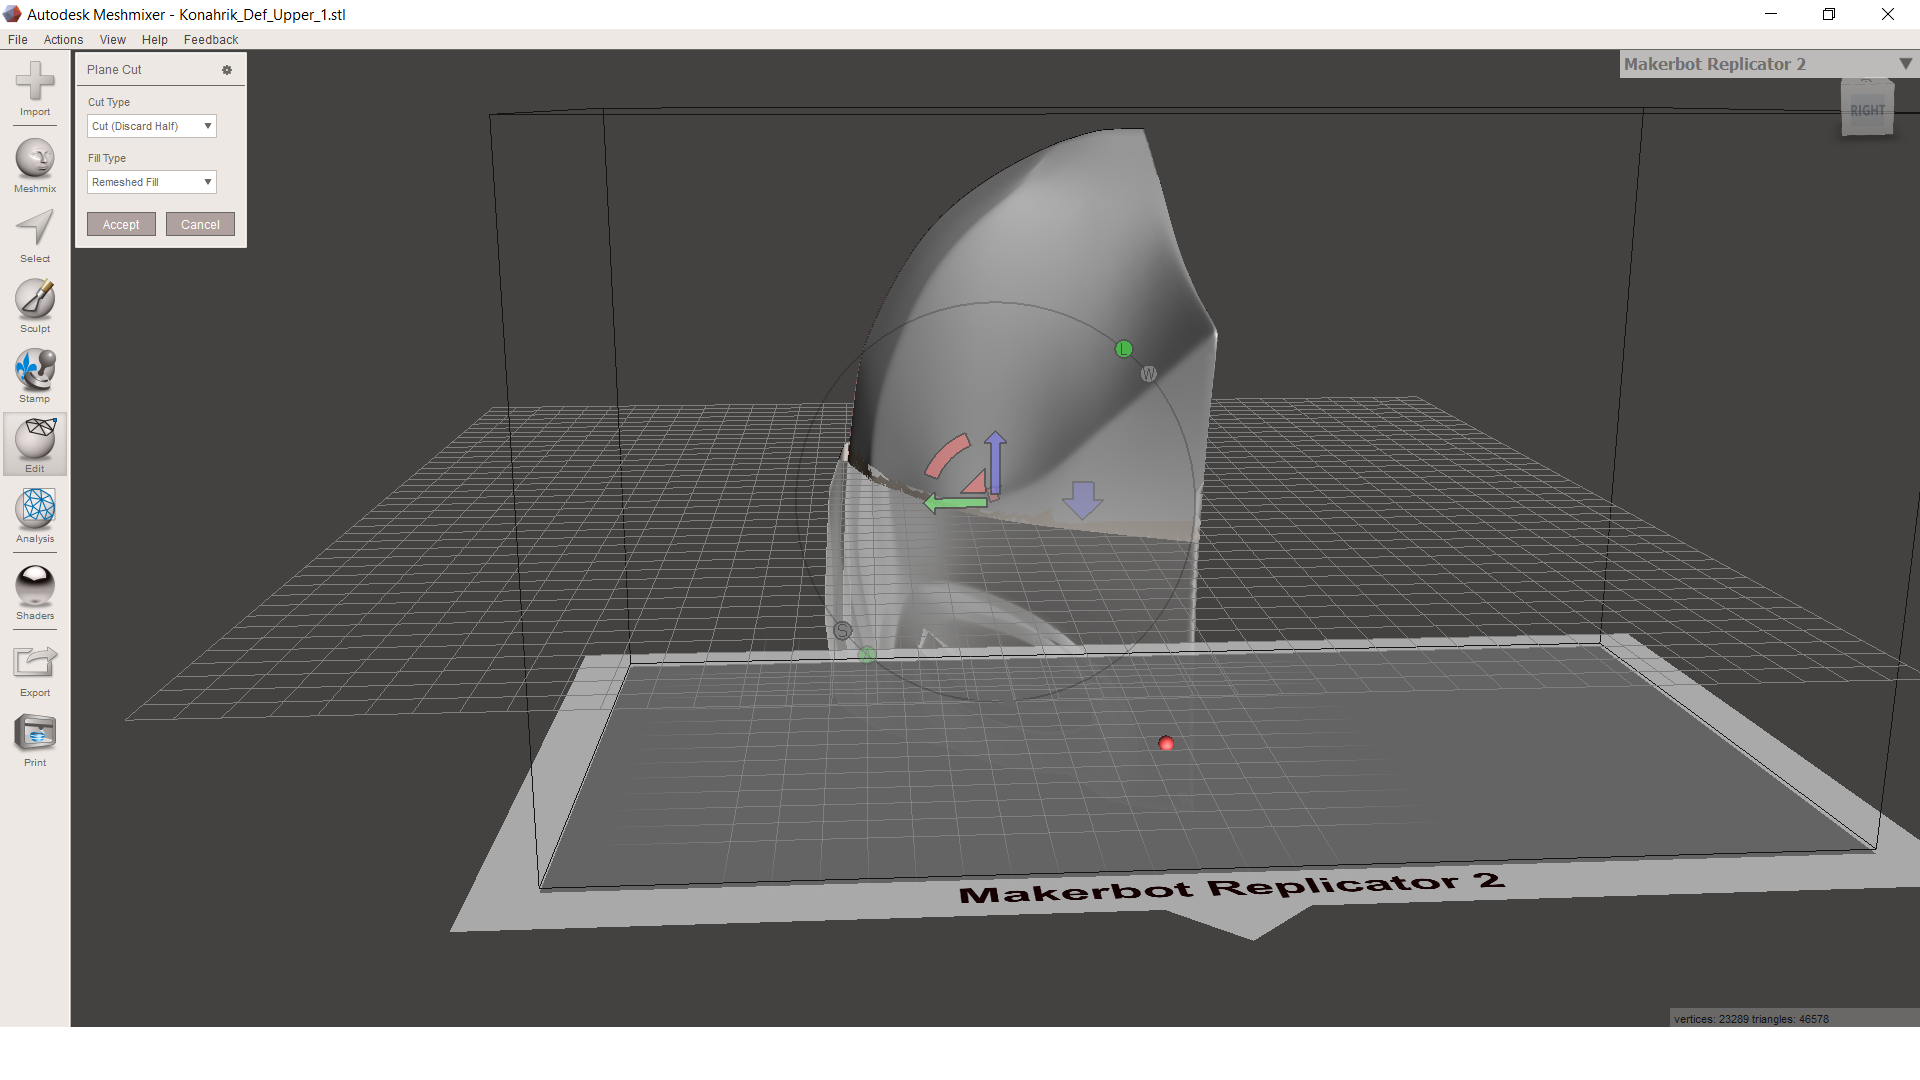Open the Actions menu

tap(62, 38)
